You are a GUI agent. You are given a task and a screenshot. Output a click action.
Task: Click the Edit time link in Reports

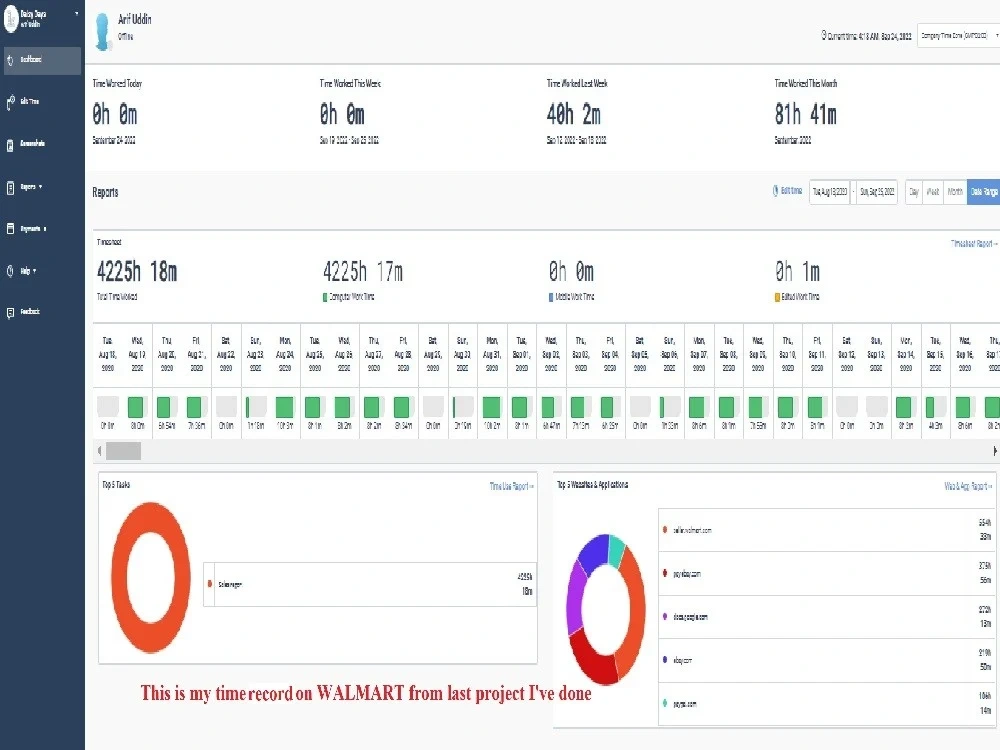[787, 191]
